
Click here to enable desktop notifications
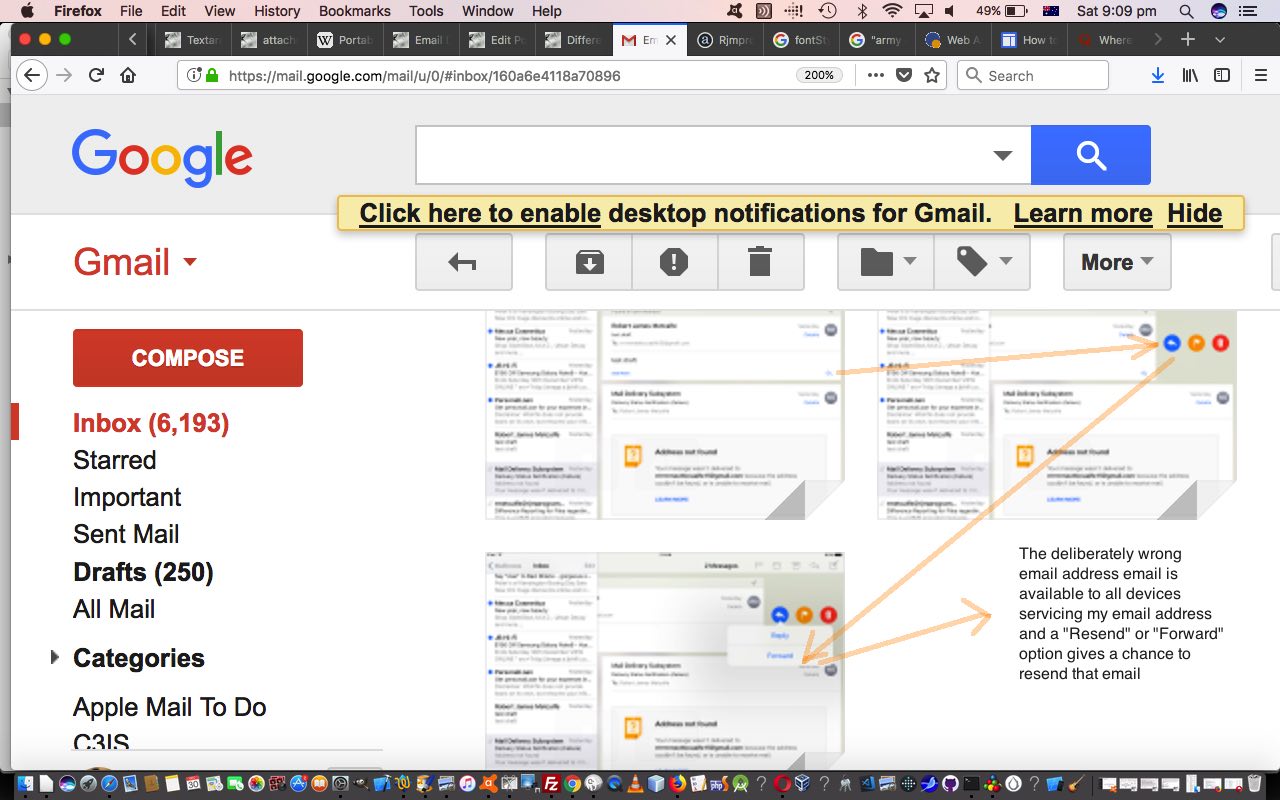[x=480, y=213]
